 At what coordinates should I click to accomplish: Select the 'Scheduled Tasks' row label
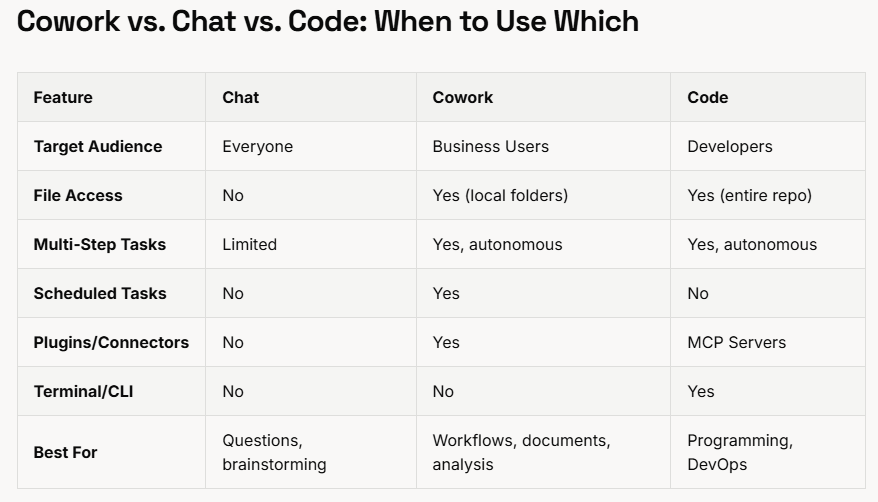(x=100, y=293)
